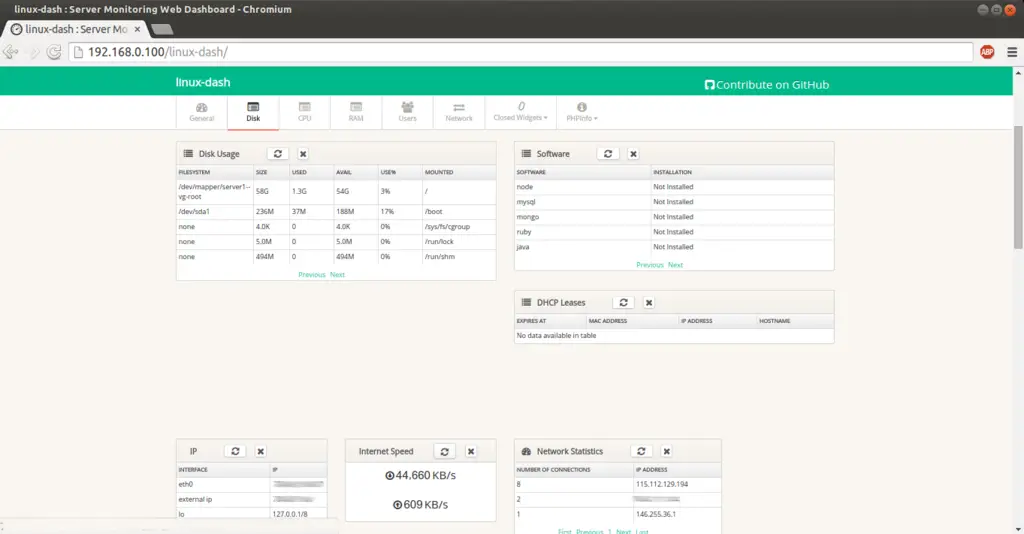Viewport: 1024px width, 534px height.
Task: Sort Disk Usage by MOUNTED column
Action: pos(458,172)
